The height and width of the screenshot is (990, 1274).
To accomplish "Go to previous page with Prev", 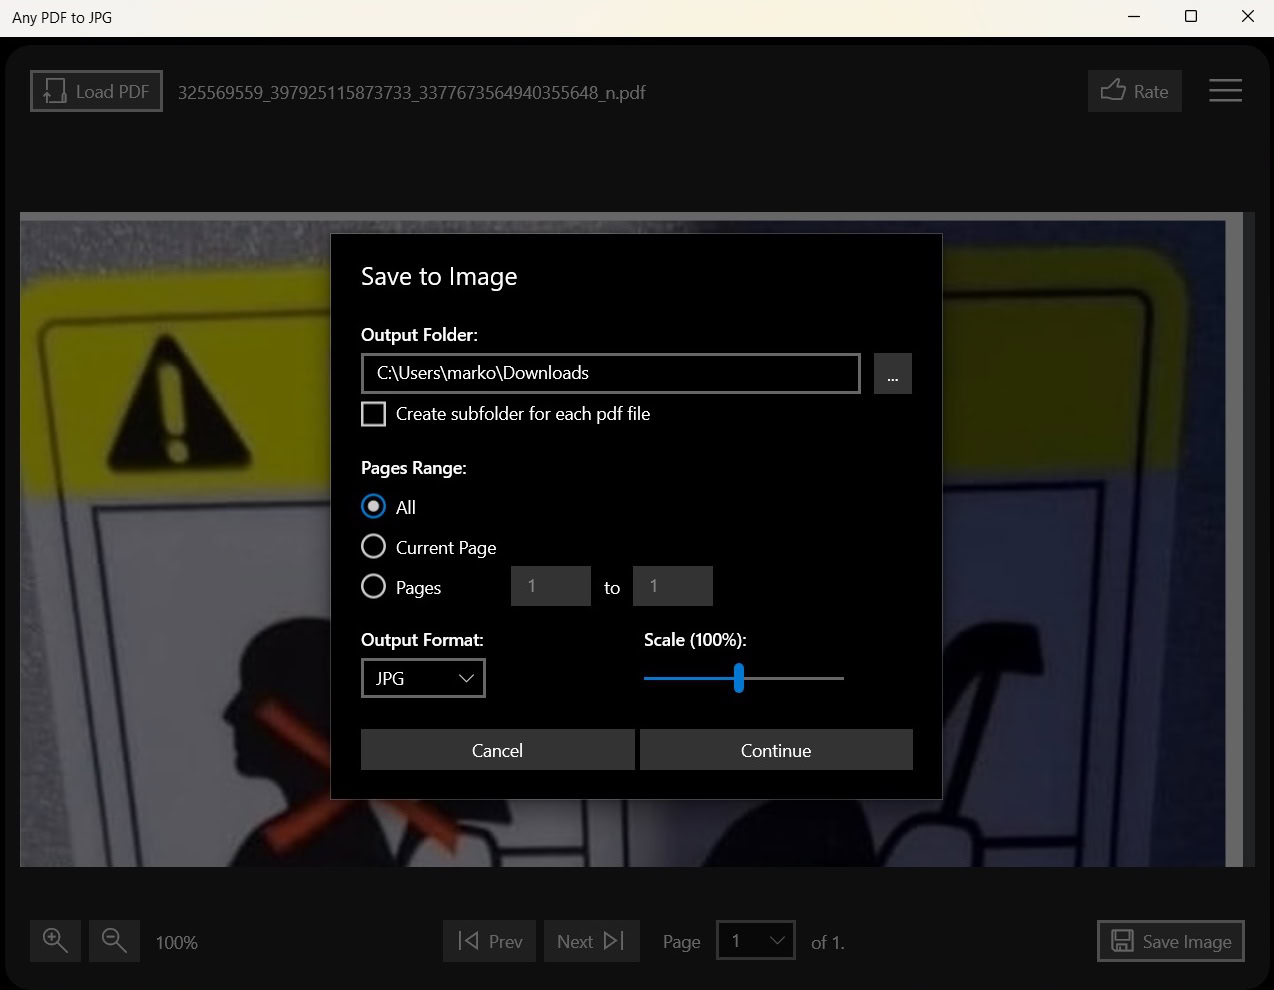I will 490,941.
